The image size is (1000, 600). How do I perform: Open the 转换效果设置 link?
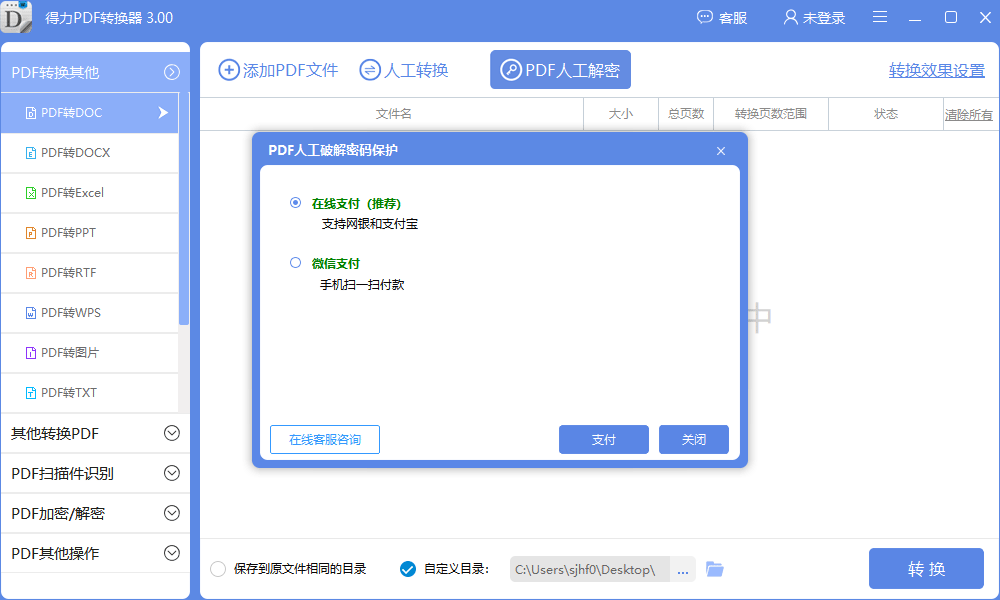pos(937,70)
